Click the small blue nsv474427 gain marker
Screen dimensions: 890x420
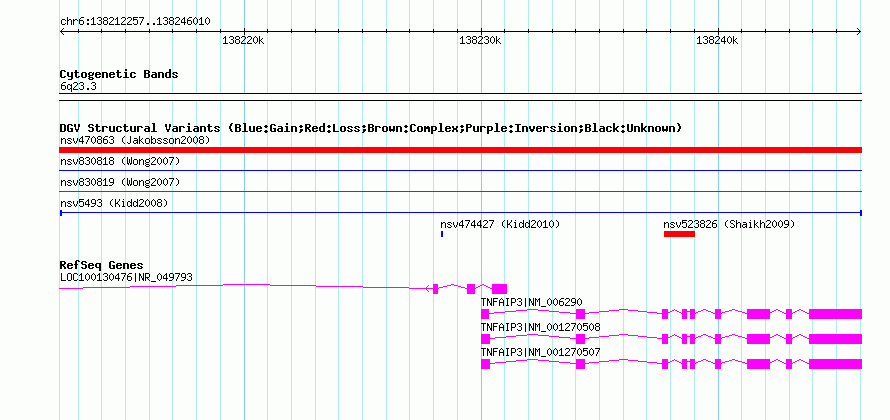tap(442, 234)
